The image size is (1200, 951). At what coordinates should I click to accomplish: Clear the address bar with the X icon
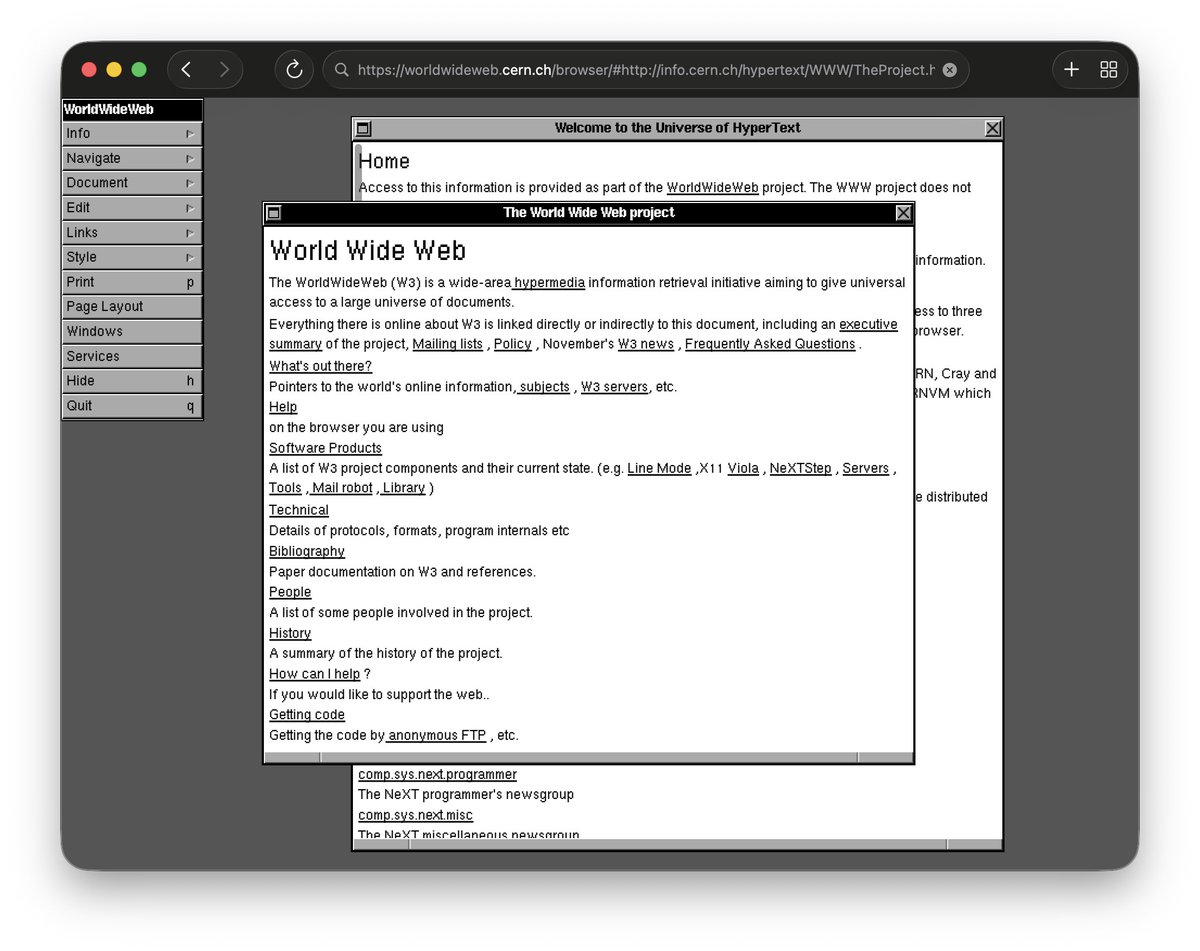(x=950, y=70)
